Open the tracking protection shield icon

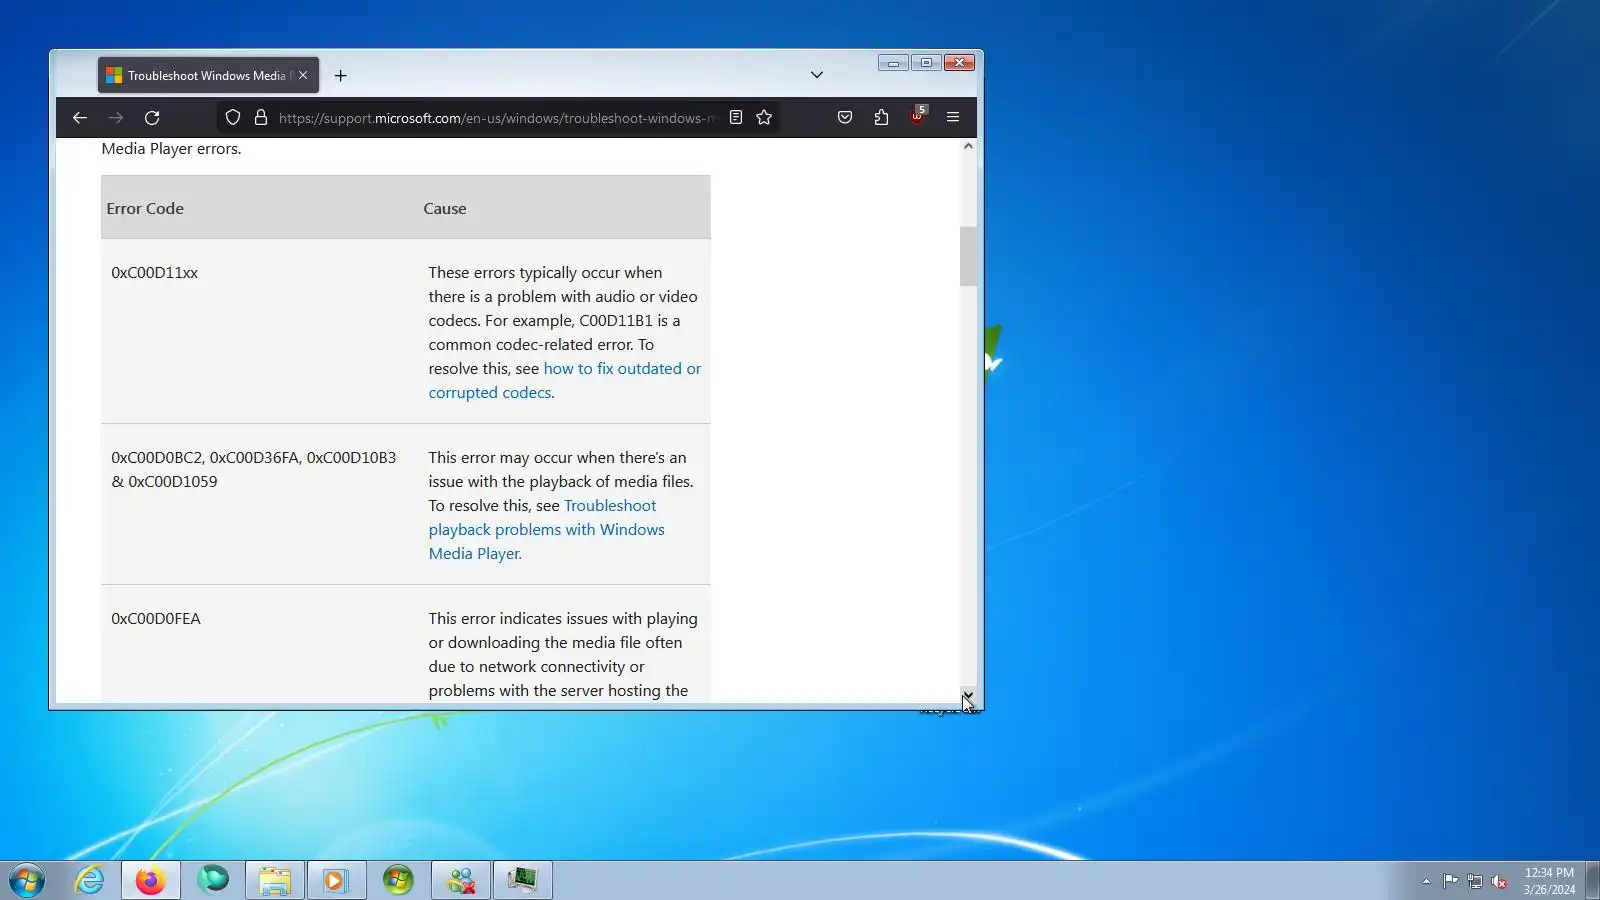tap(233, 118)
